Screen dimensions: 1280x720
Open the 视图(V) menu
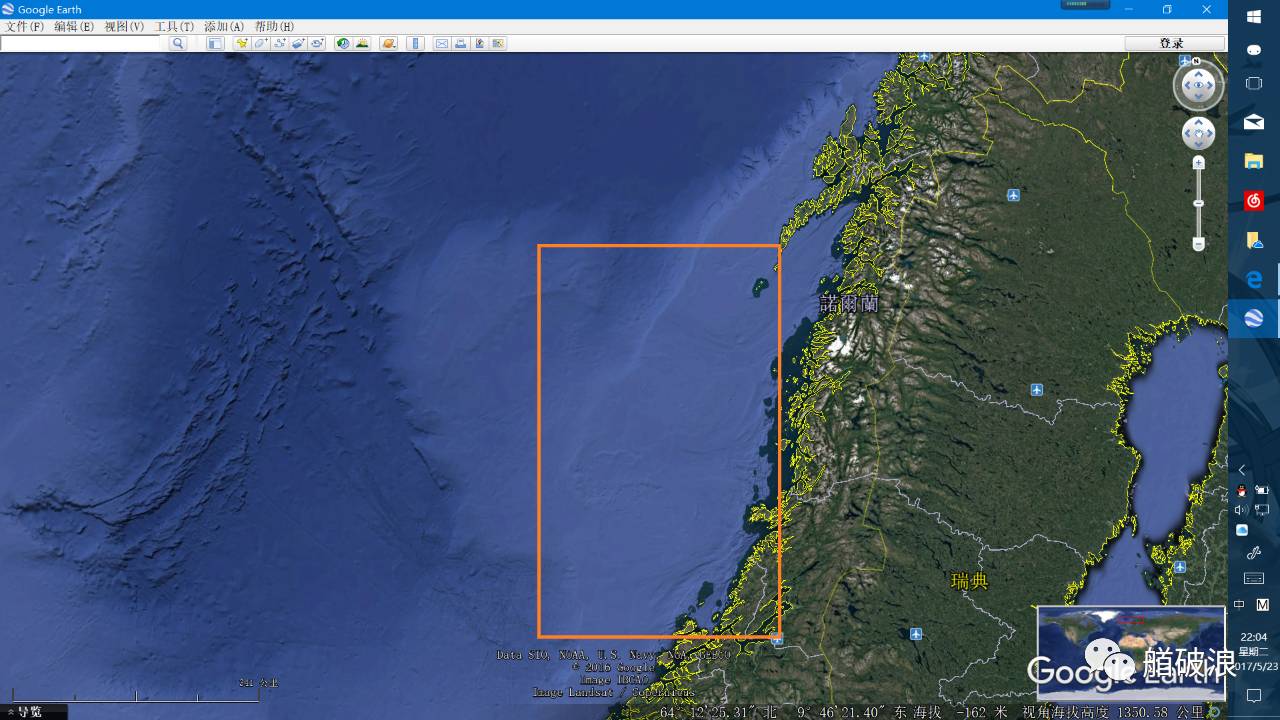point(124,26)
